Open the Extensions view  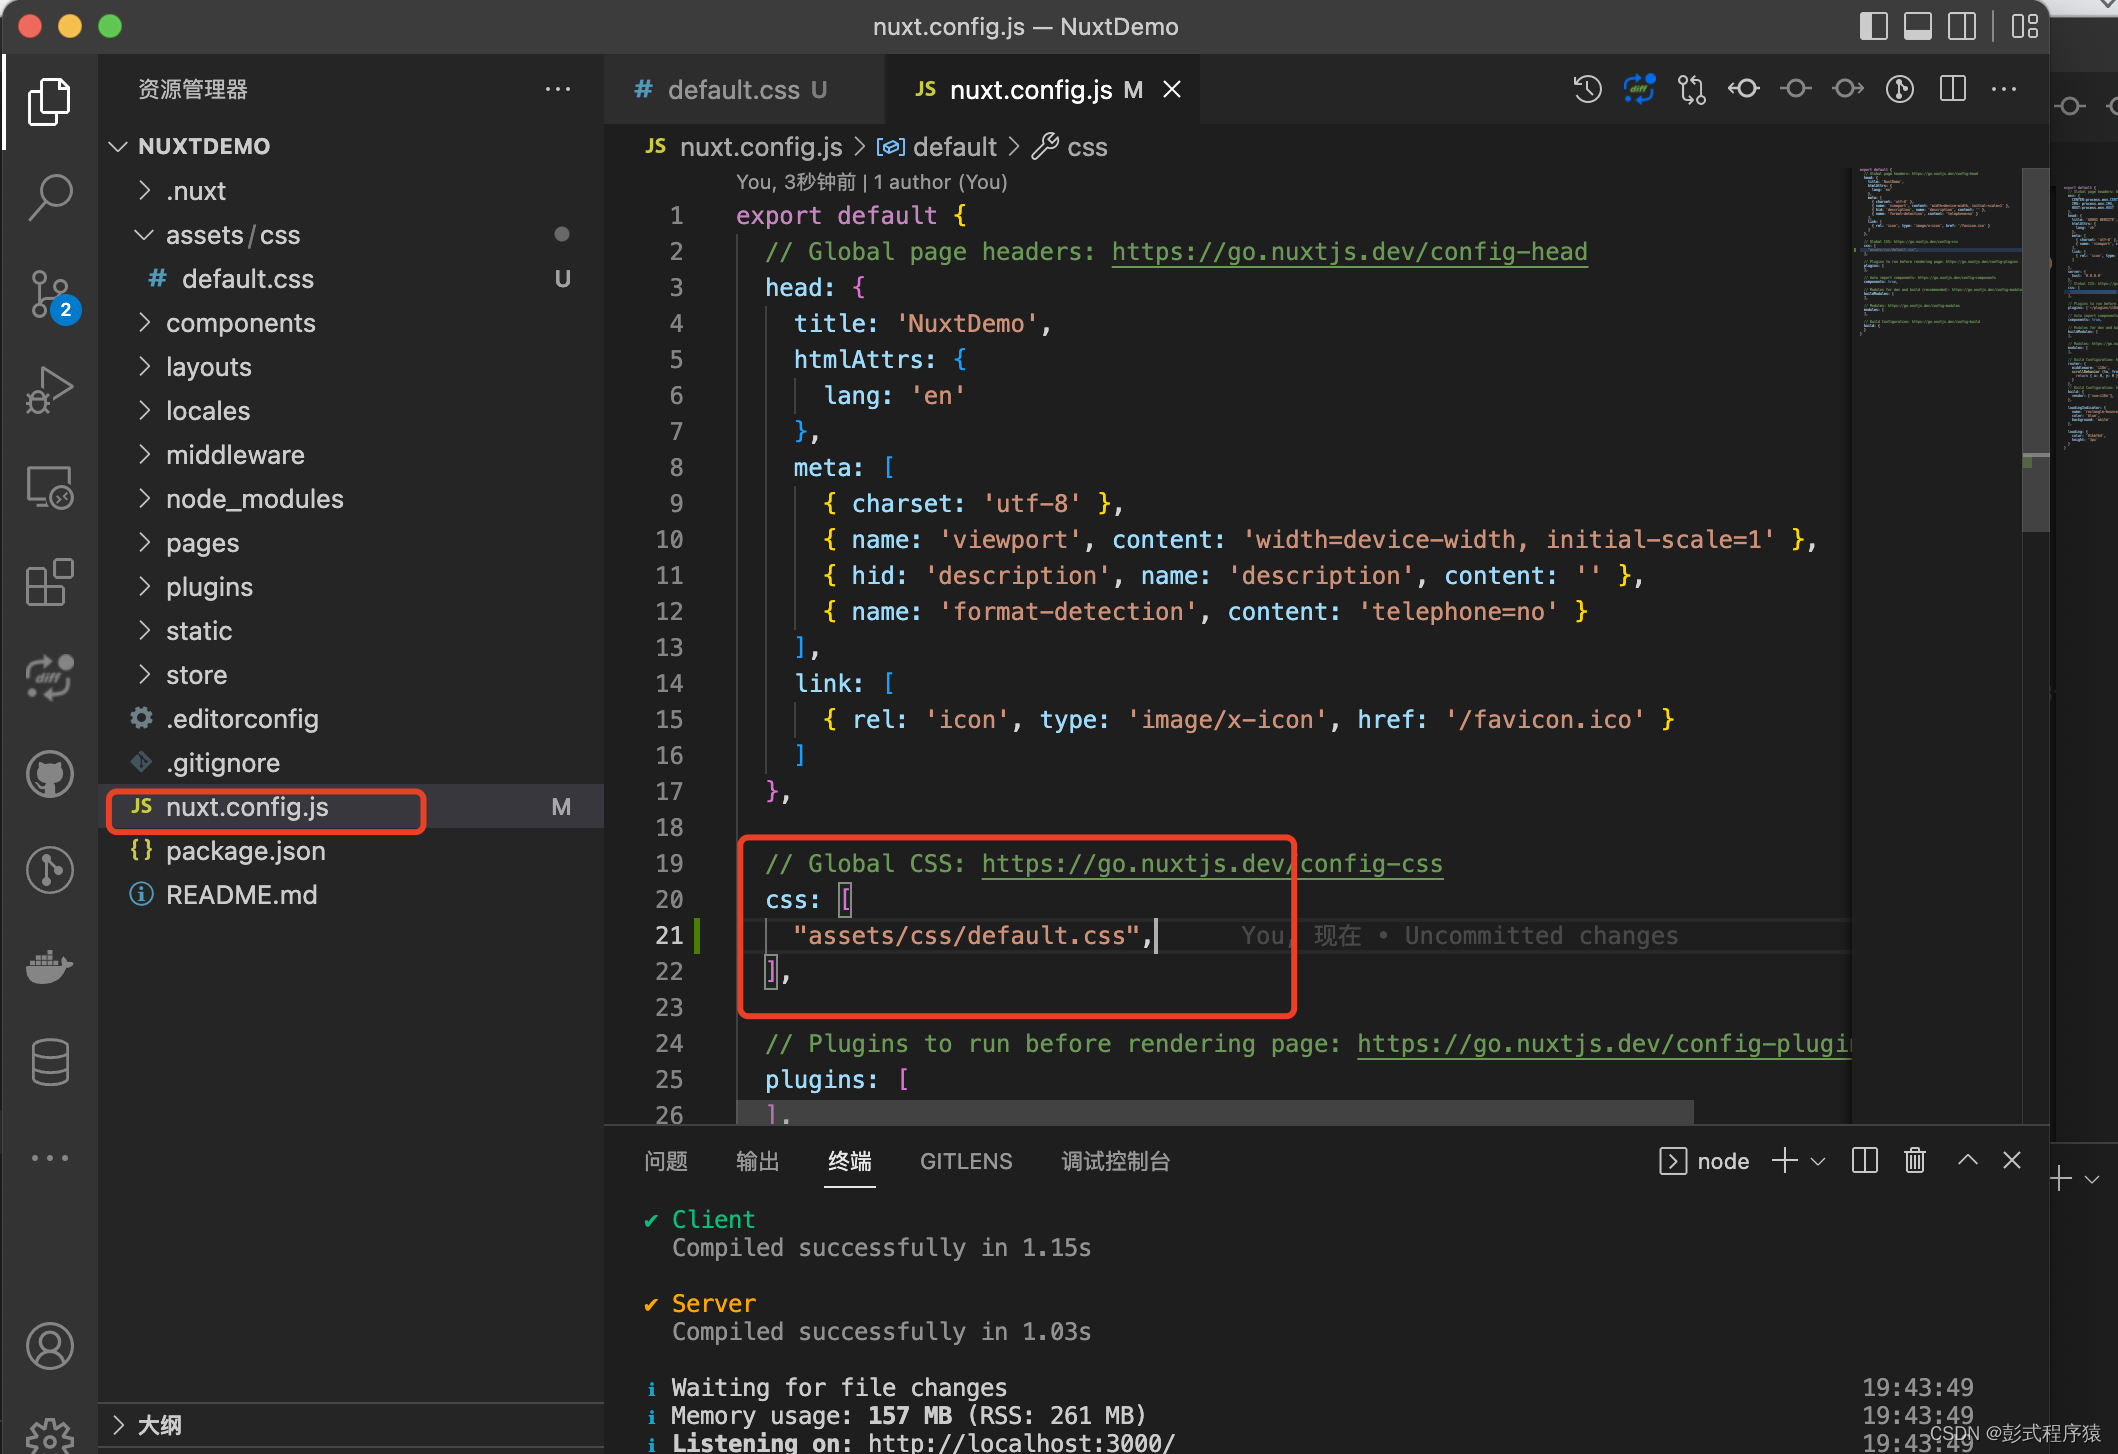(49, 583)
